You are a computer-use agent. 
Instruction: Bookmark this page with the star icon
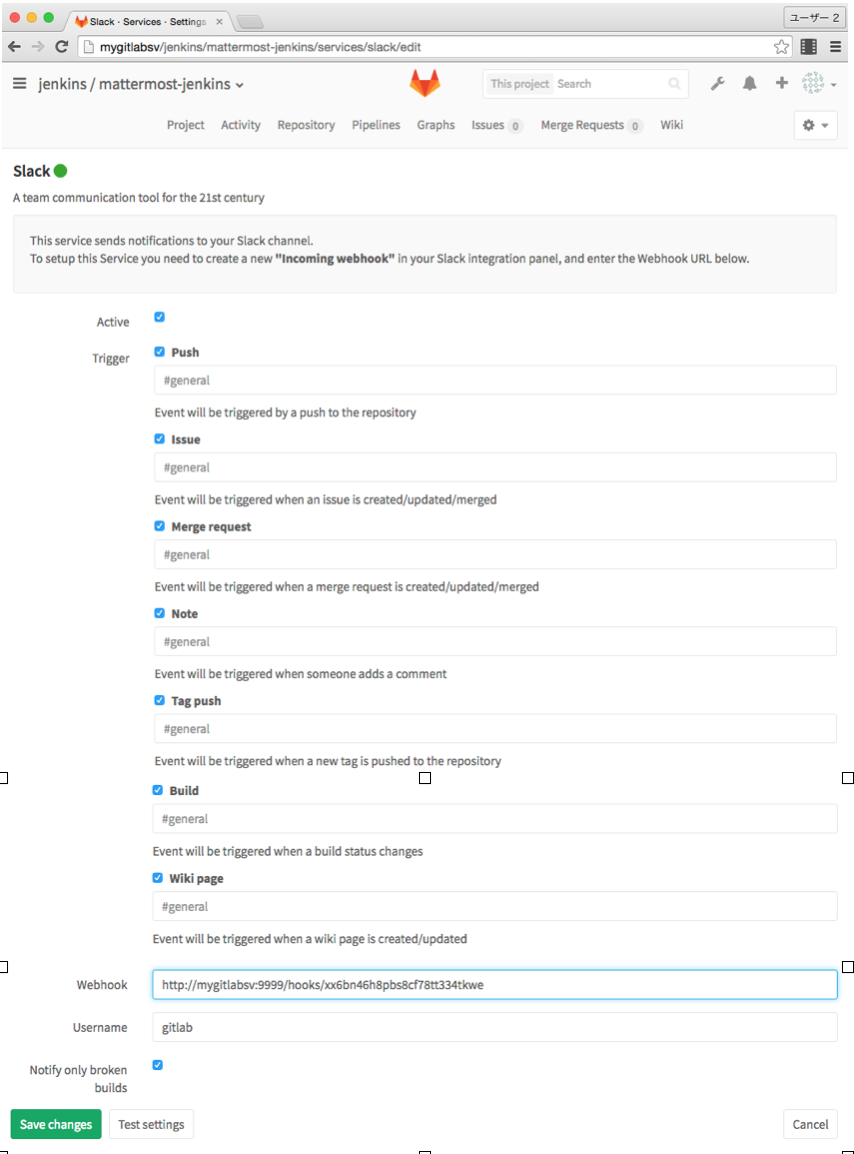tap(779, 46)
